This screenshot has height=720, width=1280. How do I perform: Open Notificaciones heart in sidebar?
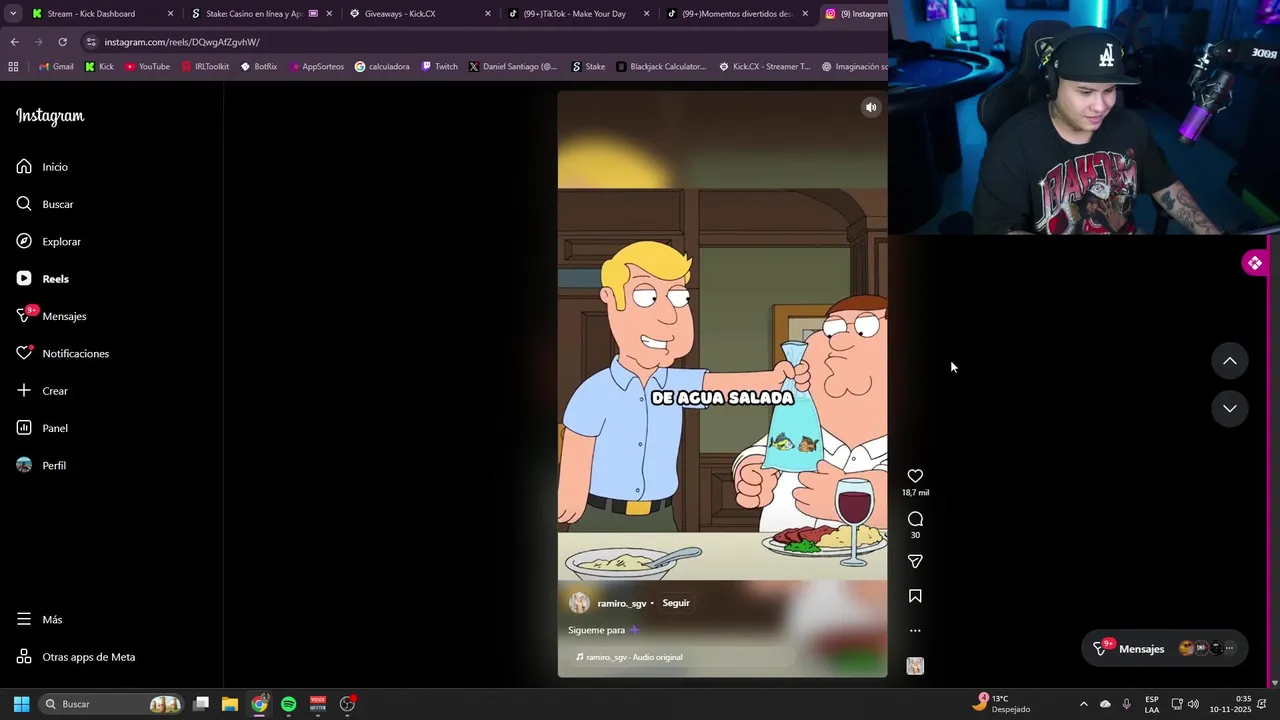point(62,353)
